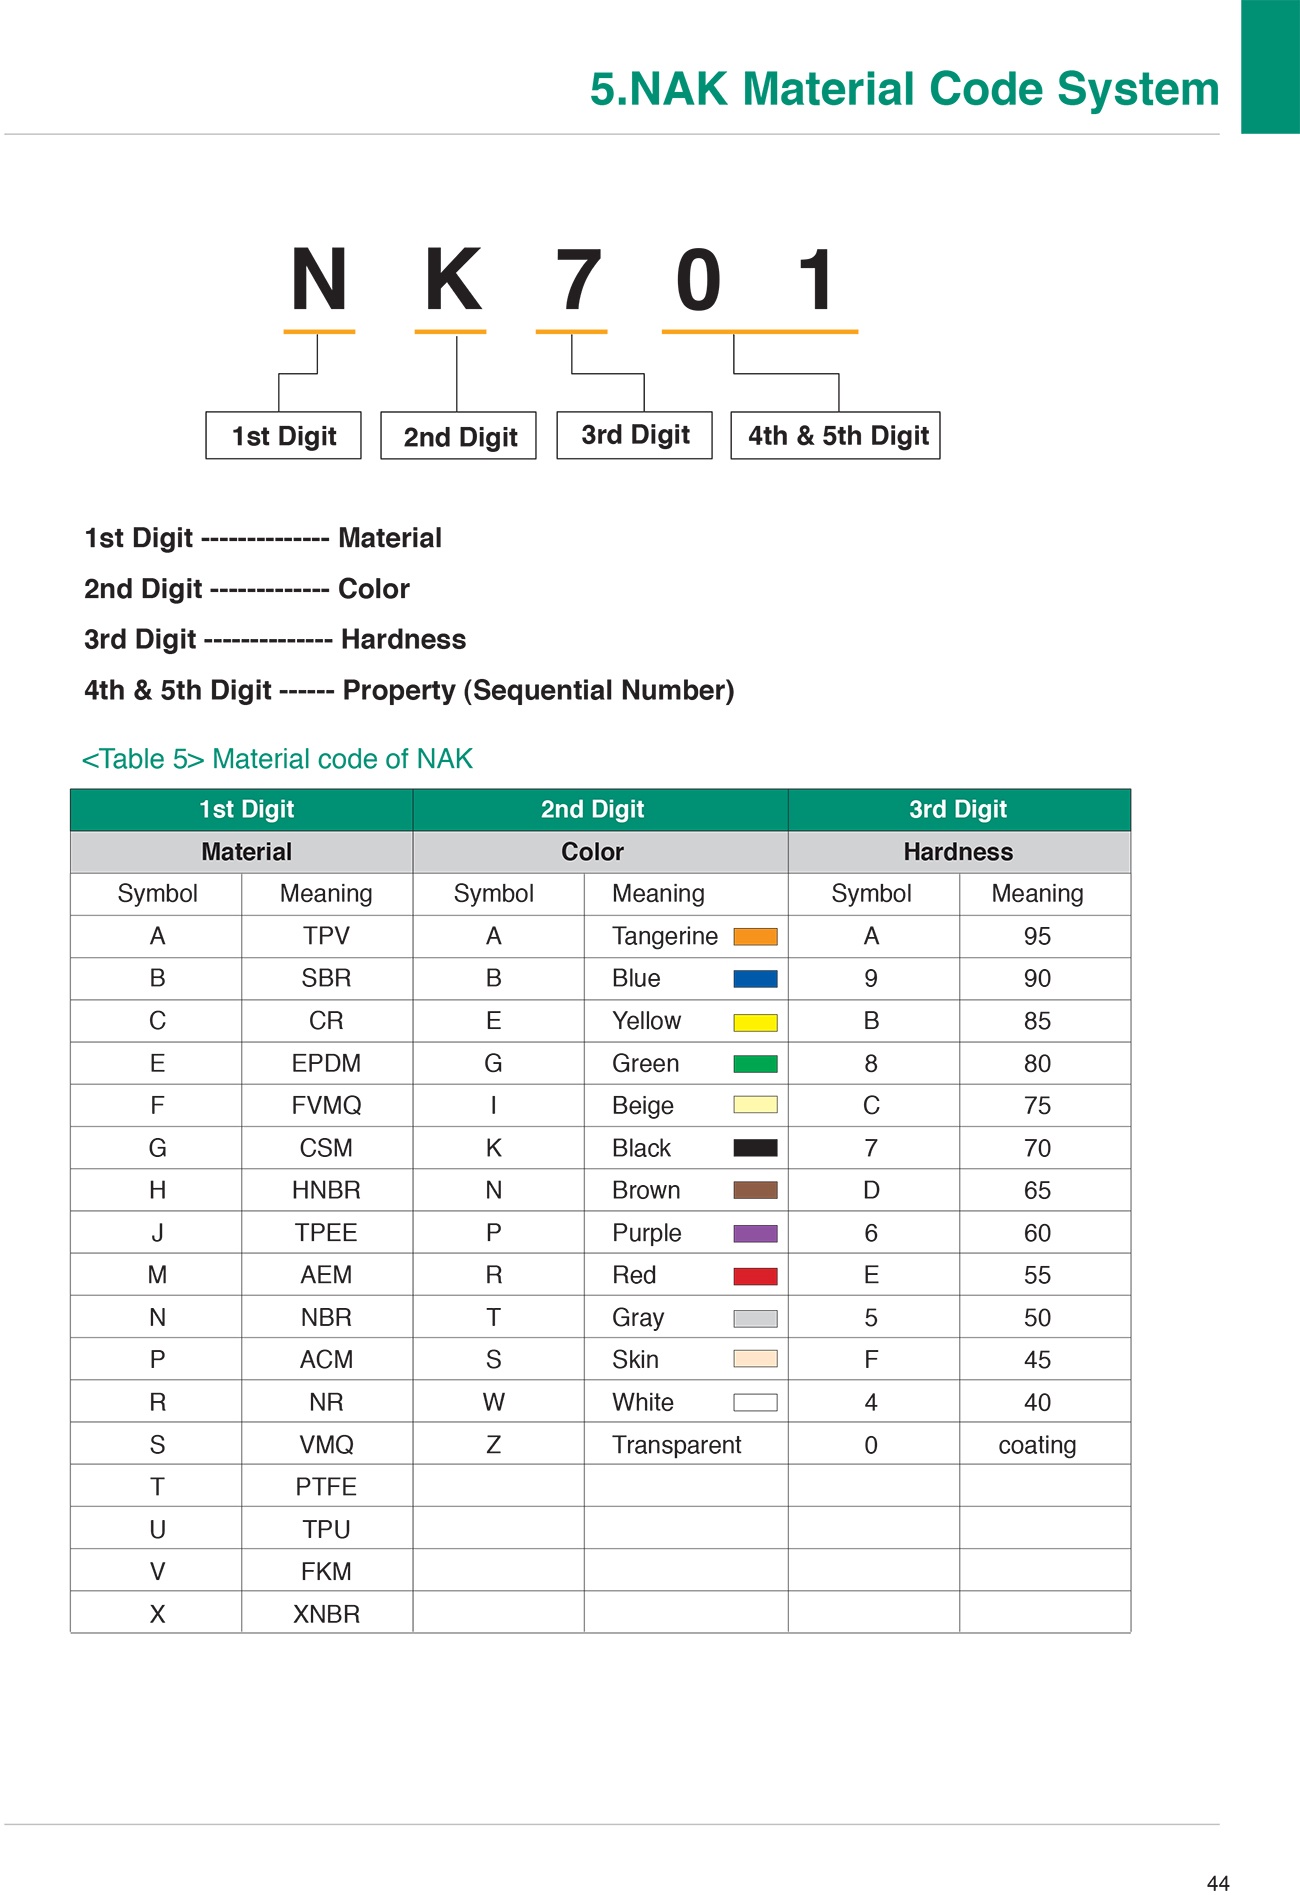1300x1904 pixels.
Task: Click the Yellow color swatch
Action: tap(755, 1022)
